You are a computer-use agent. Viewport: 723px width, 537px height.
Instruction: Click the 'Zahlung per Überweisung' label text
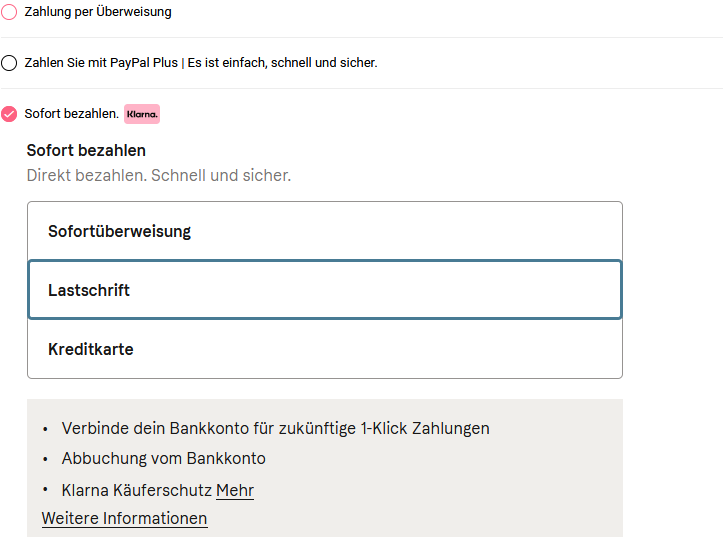tap(98, 12)
